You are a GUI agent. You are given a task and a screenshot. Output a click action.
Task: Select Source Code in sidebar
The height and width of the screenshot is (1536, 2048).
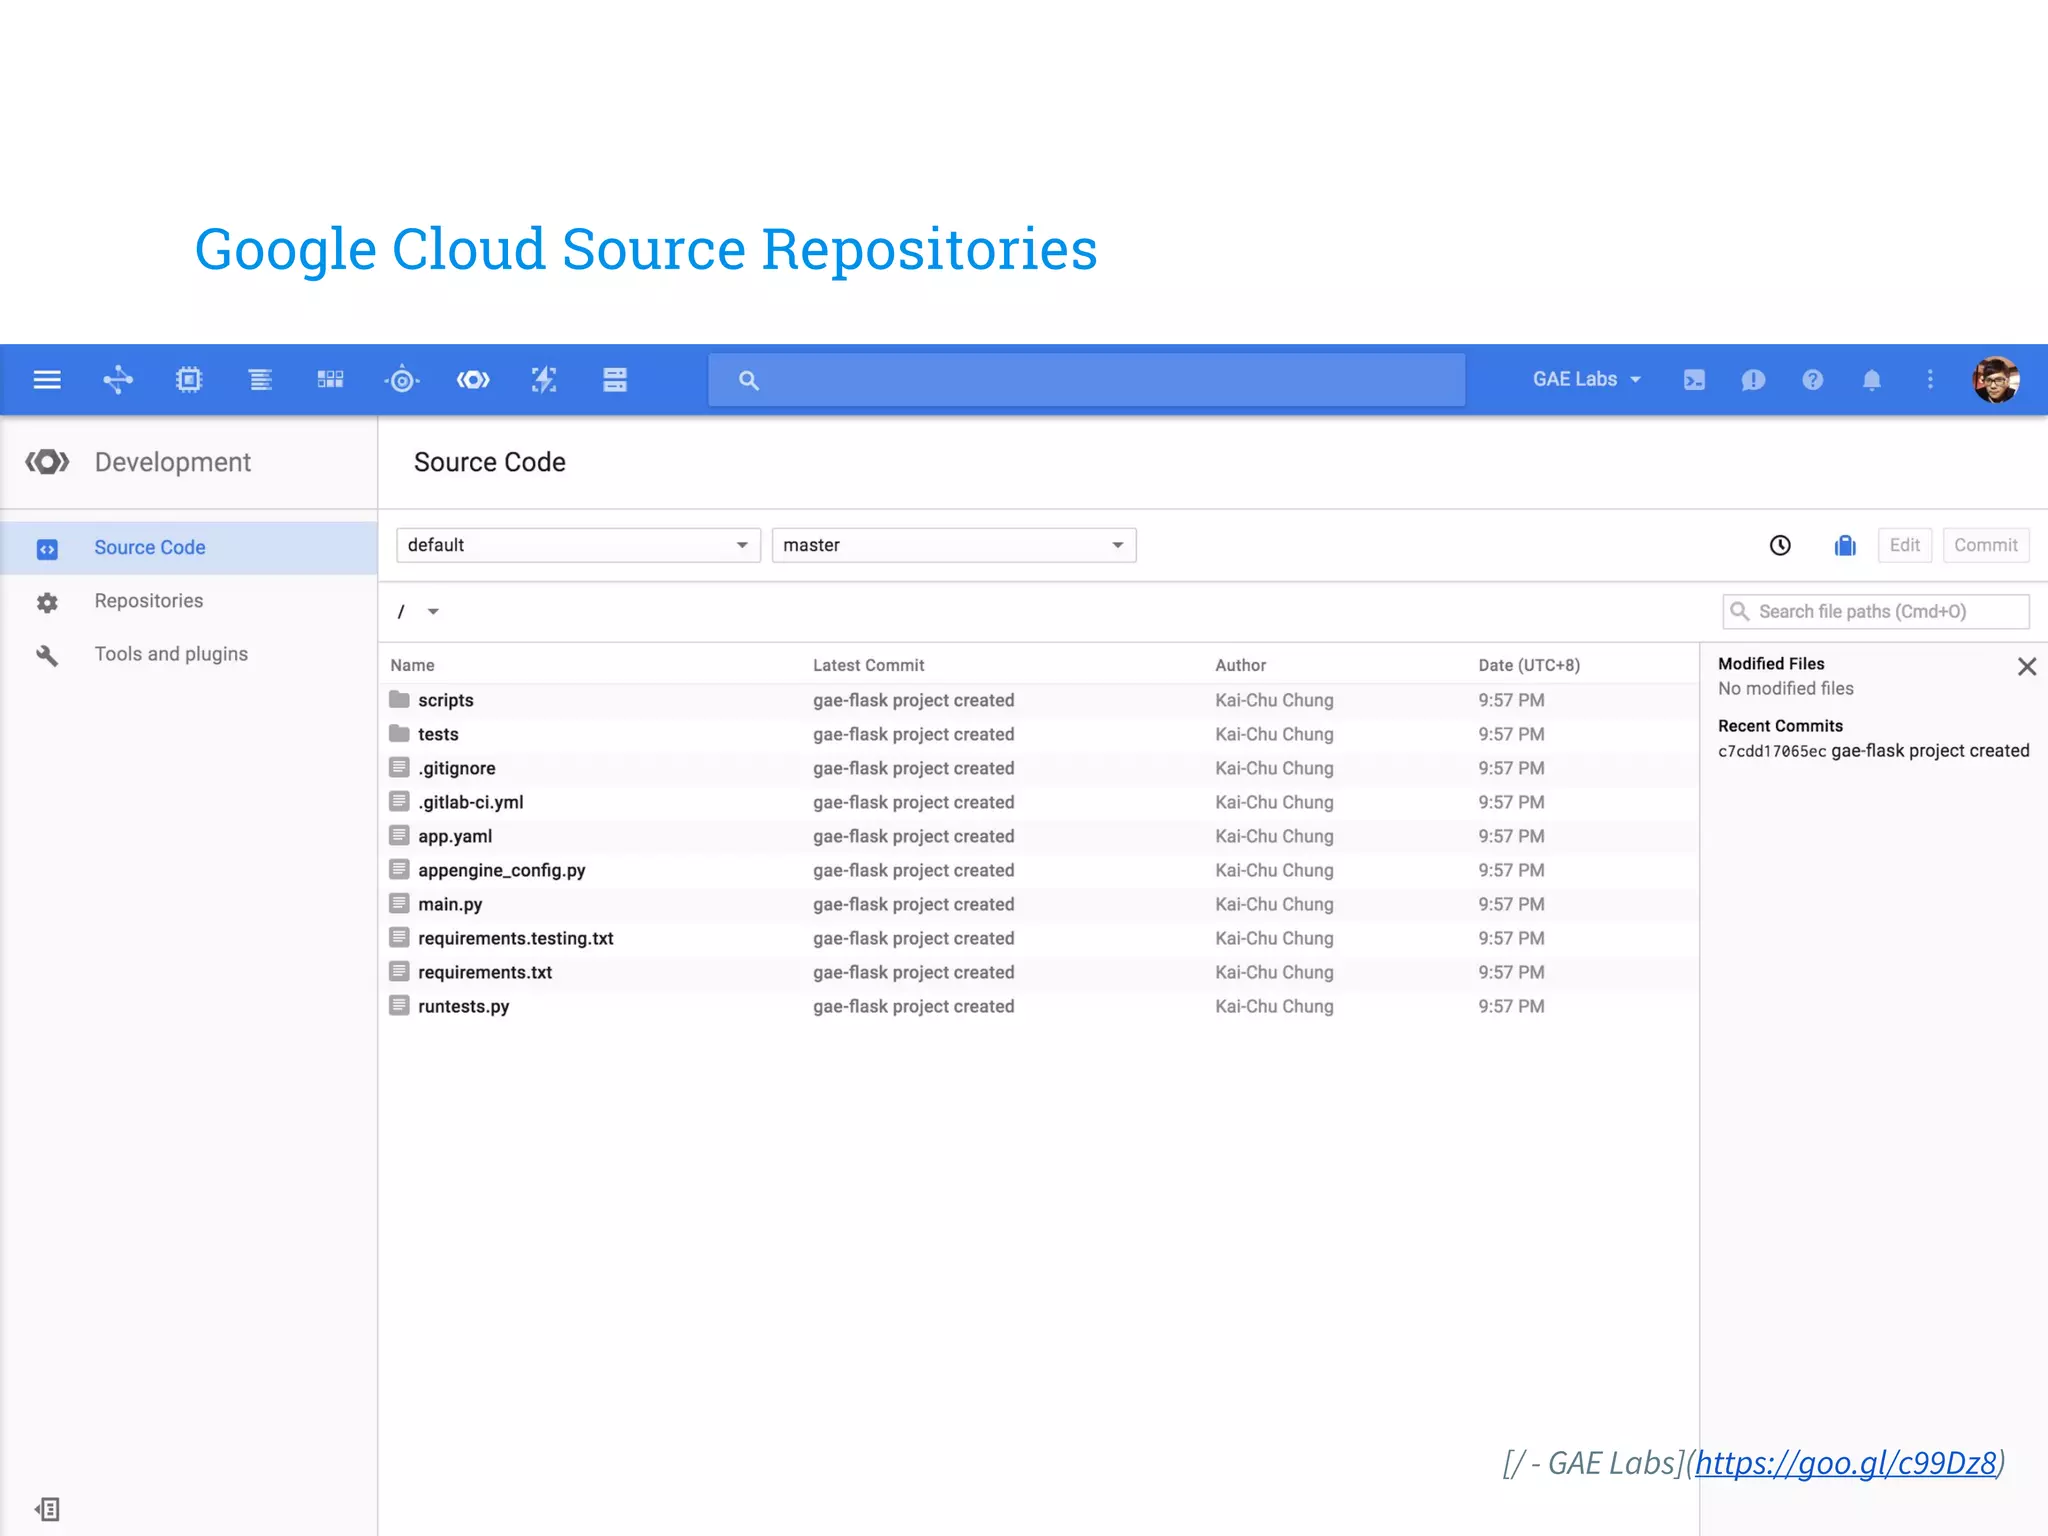[x=189, y=548]
